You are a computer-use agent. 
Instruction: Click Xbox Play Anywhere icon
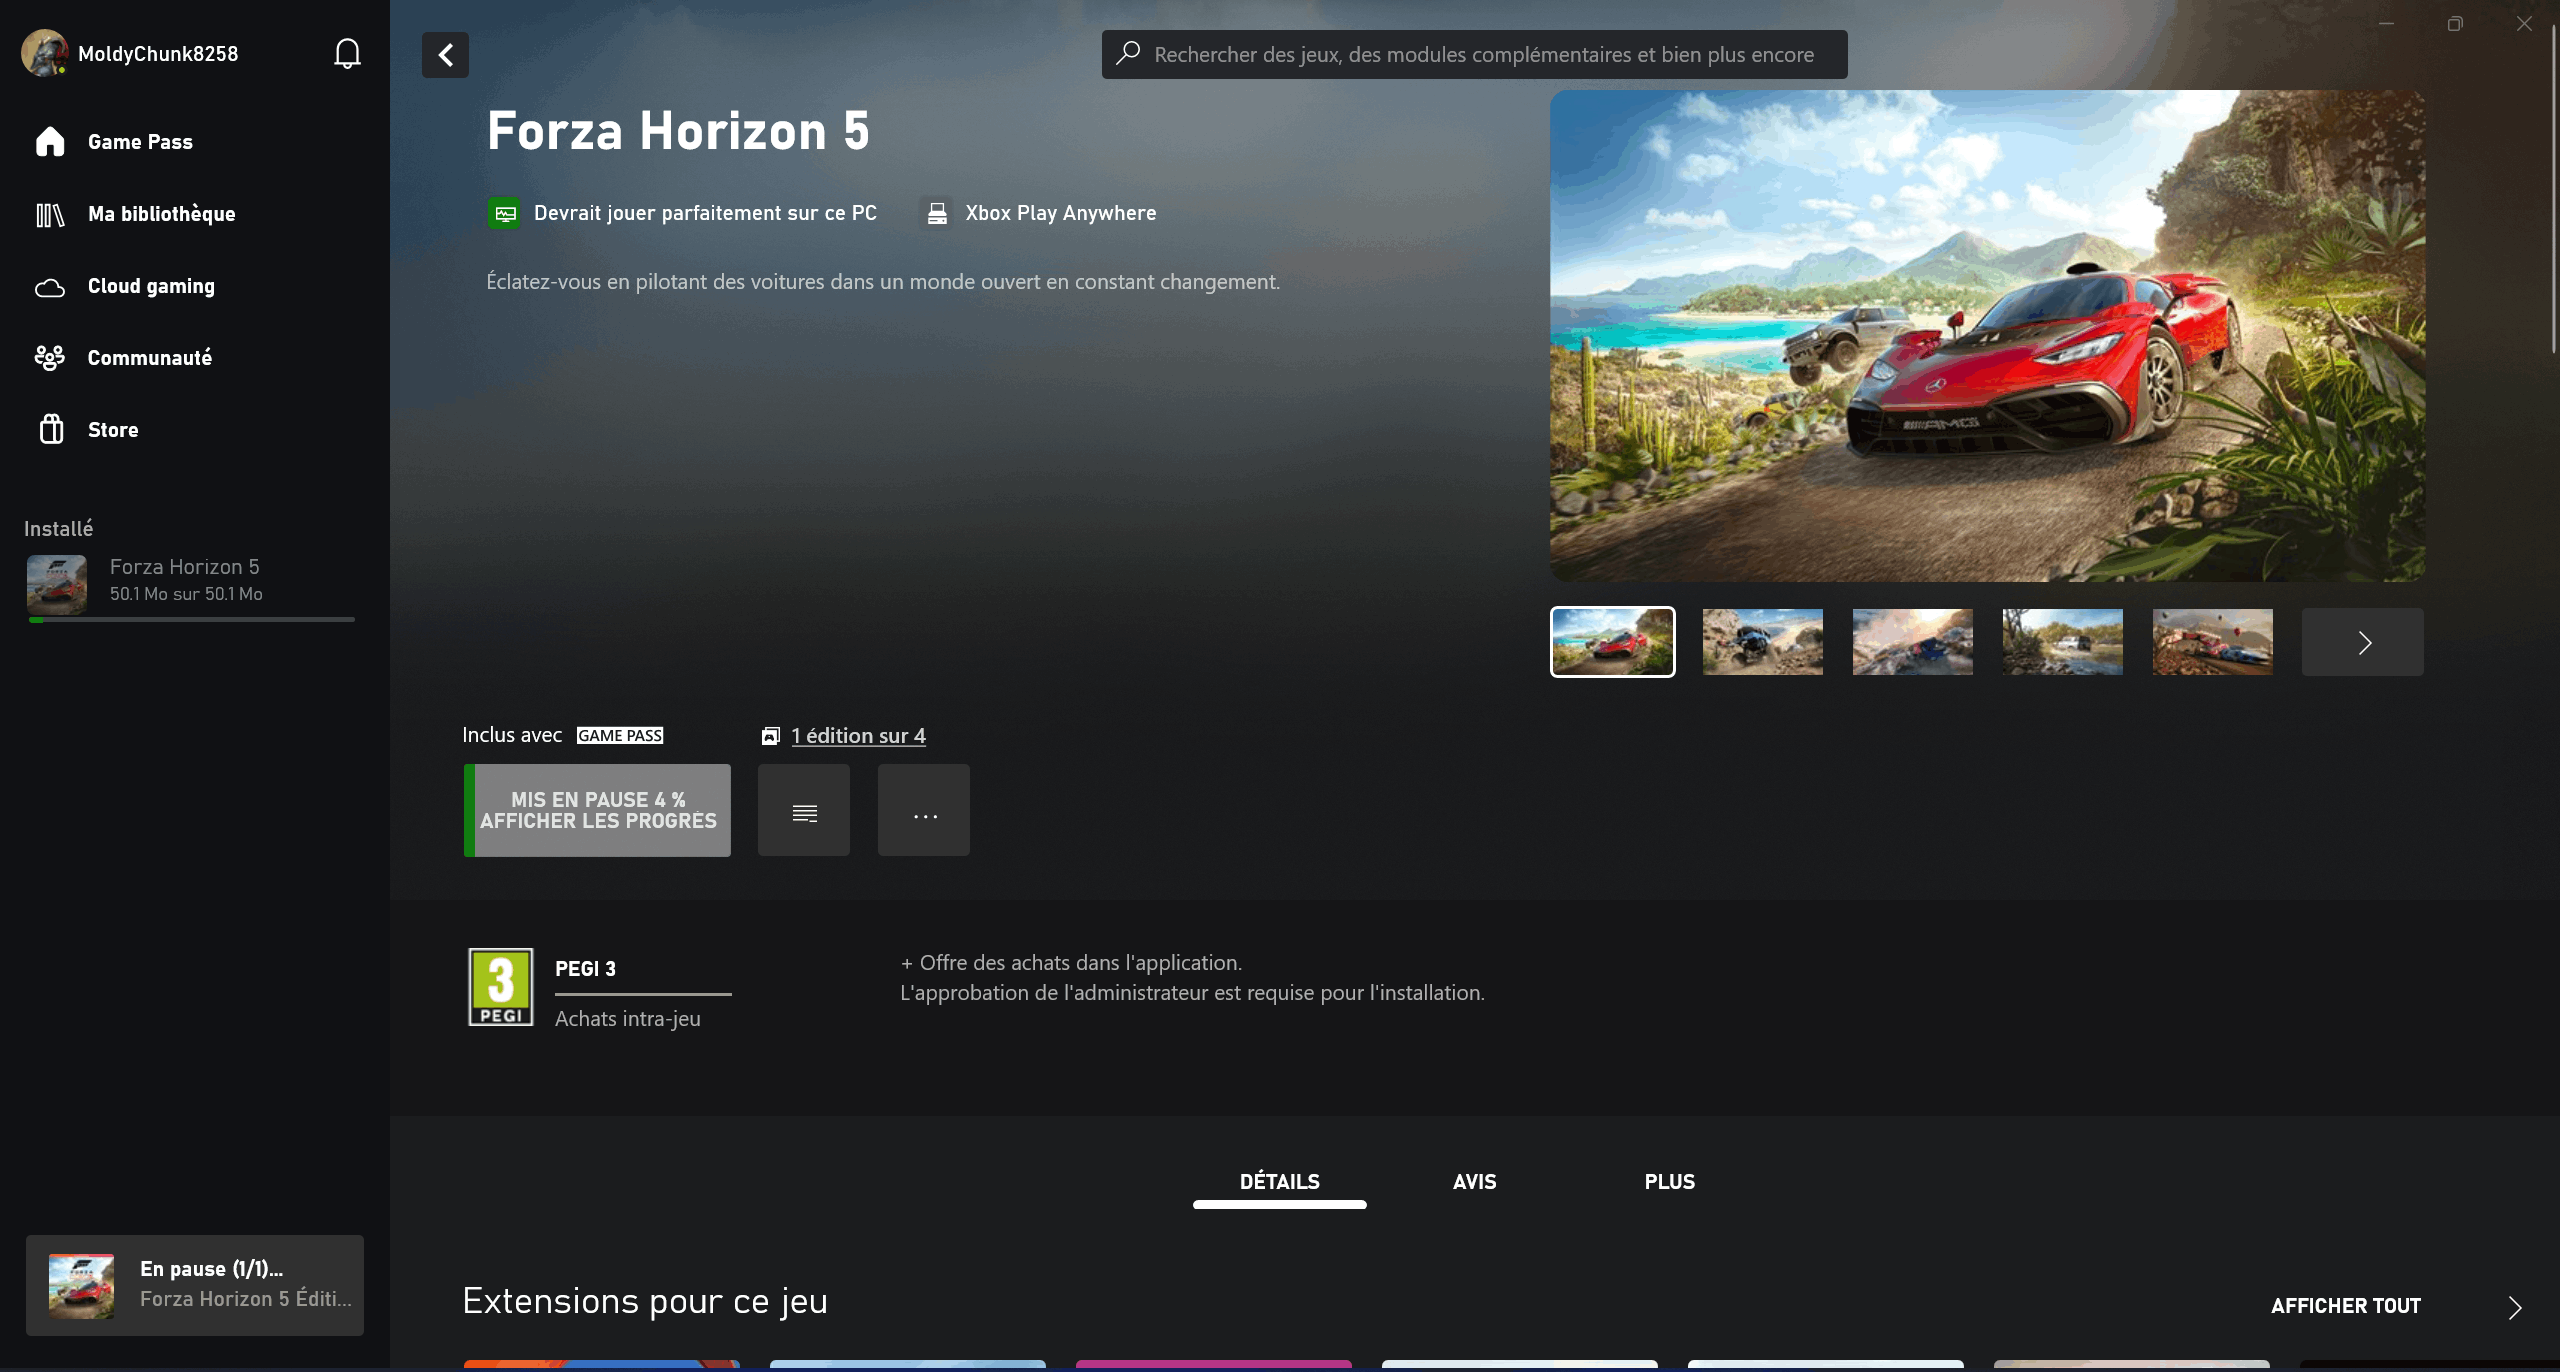(x=937, y=213)
